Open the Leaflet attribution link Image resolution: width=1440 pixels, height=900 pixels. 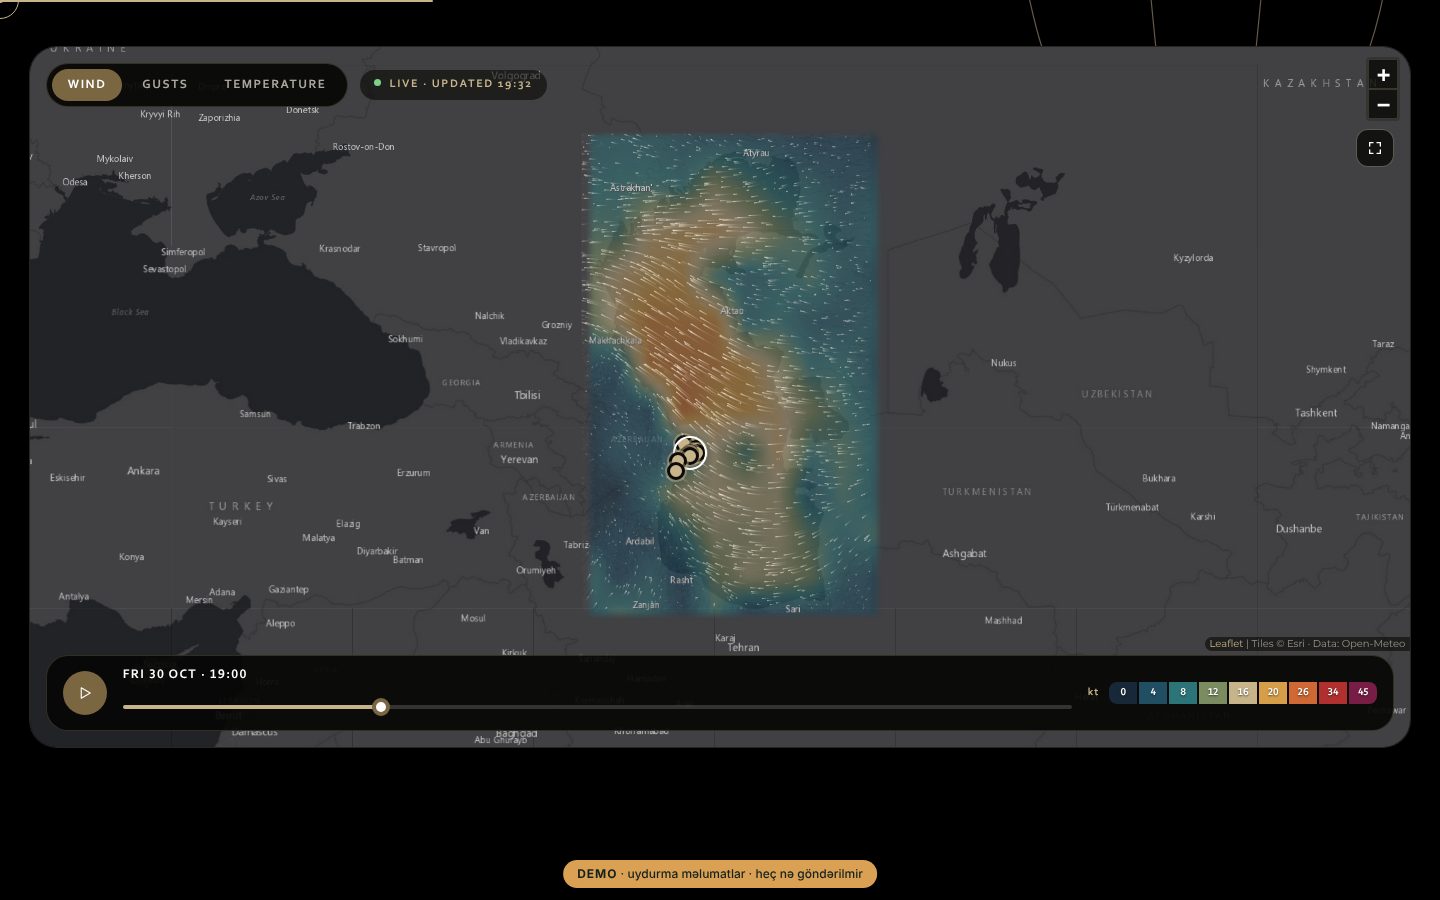coord(1226,644)
